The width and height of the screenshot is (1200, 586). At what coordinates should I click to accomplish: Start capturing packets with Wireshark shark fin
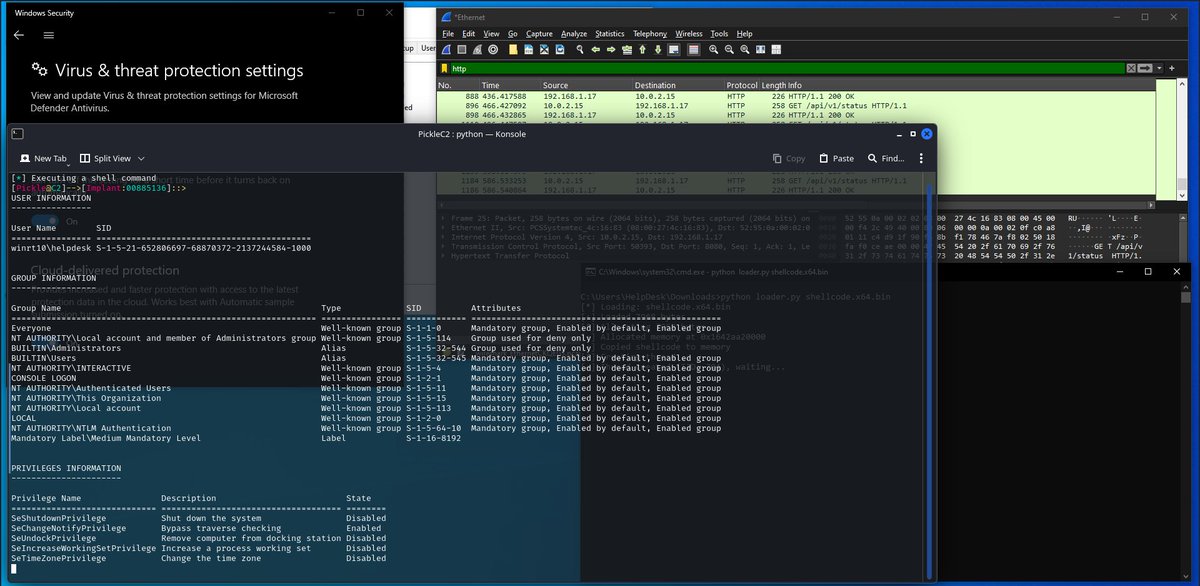pos(446,49)
